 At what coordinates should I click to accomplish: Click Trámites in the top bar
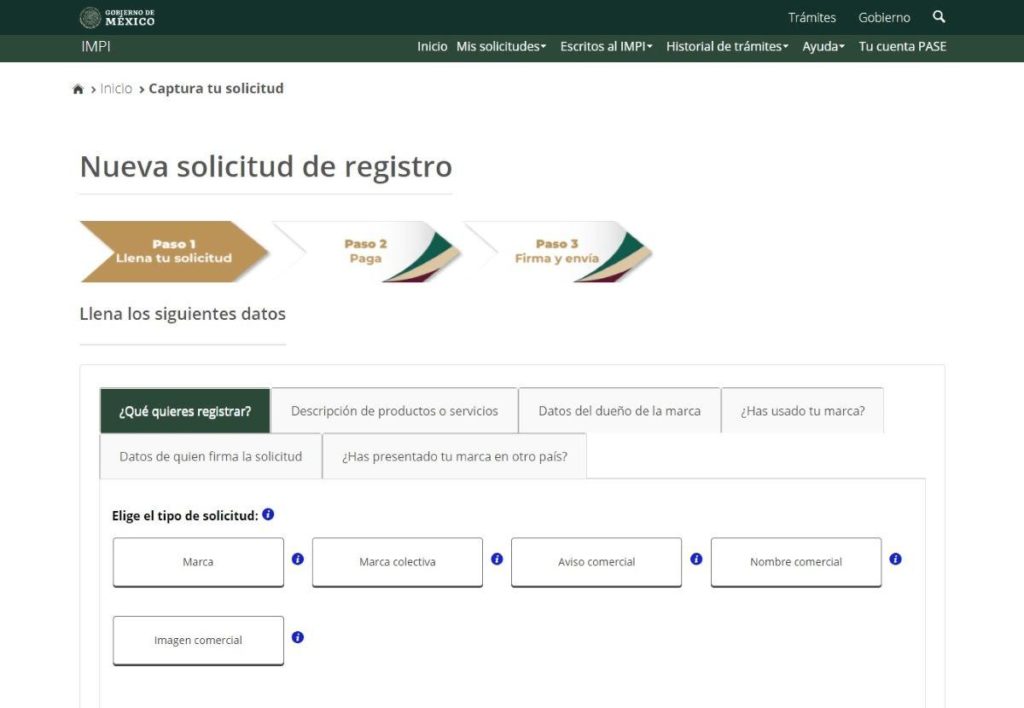tap(810, 17)
